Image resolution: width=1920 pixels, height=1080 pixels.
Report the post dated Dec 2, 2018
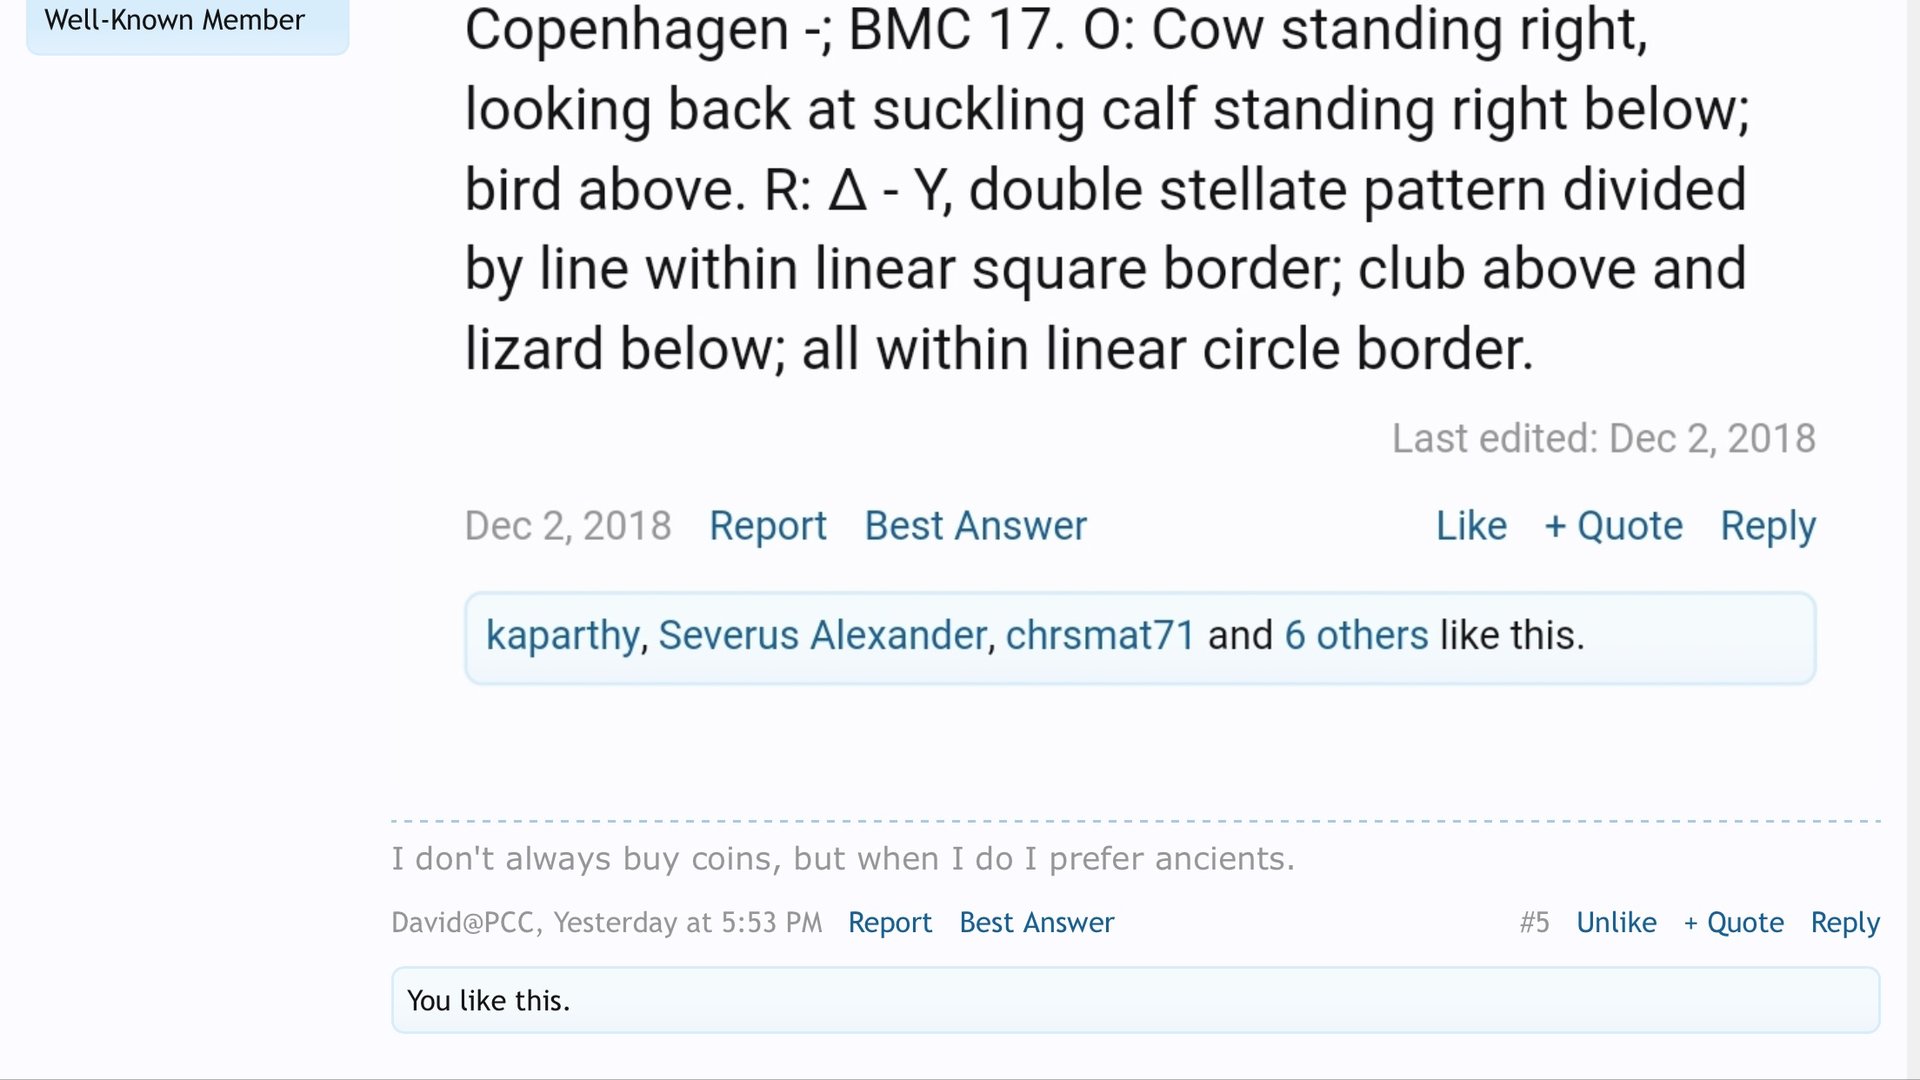pyautogui.click(x=767, y=526)
